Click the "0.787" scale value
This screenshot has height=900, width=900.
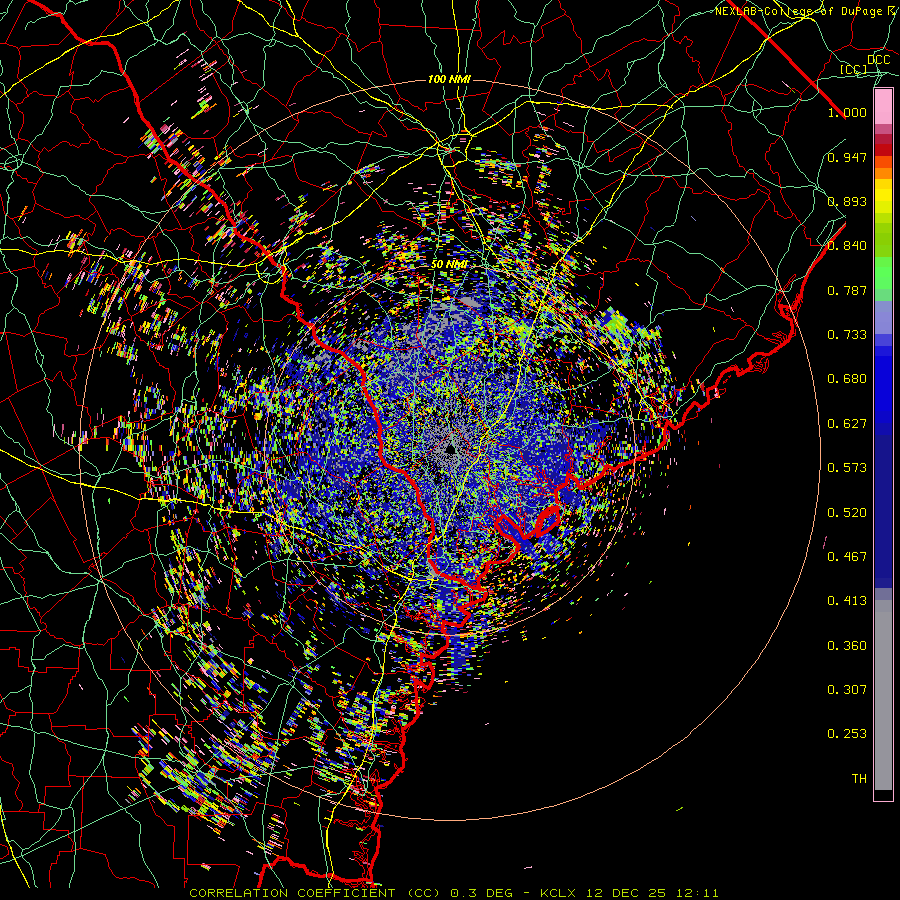(x=847, y=290)
